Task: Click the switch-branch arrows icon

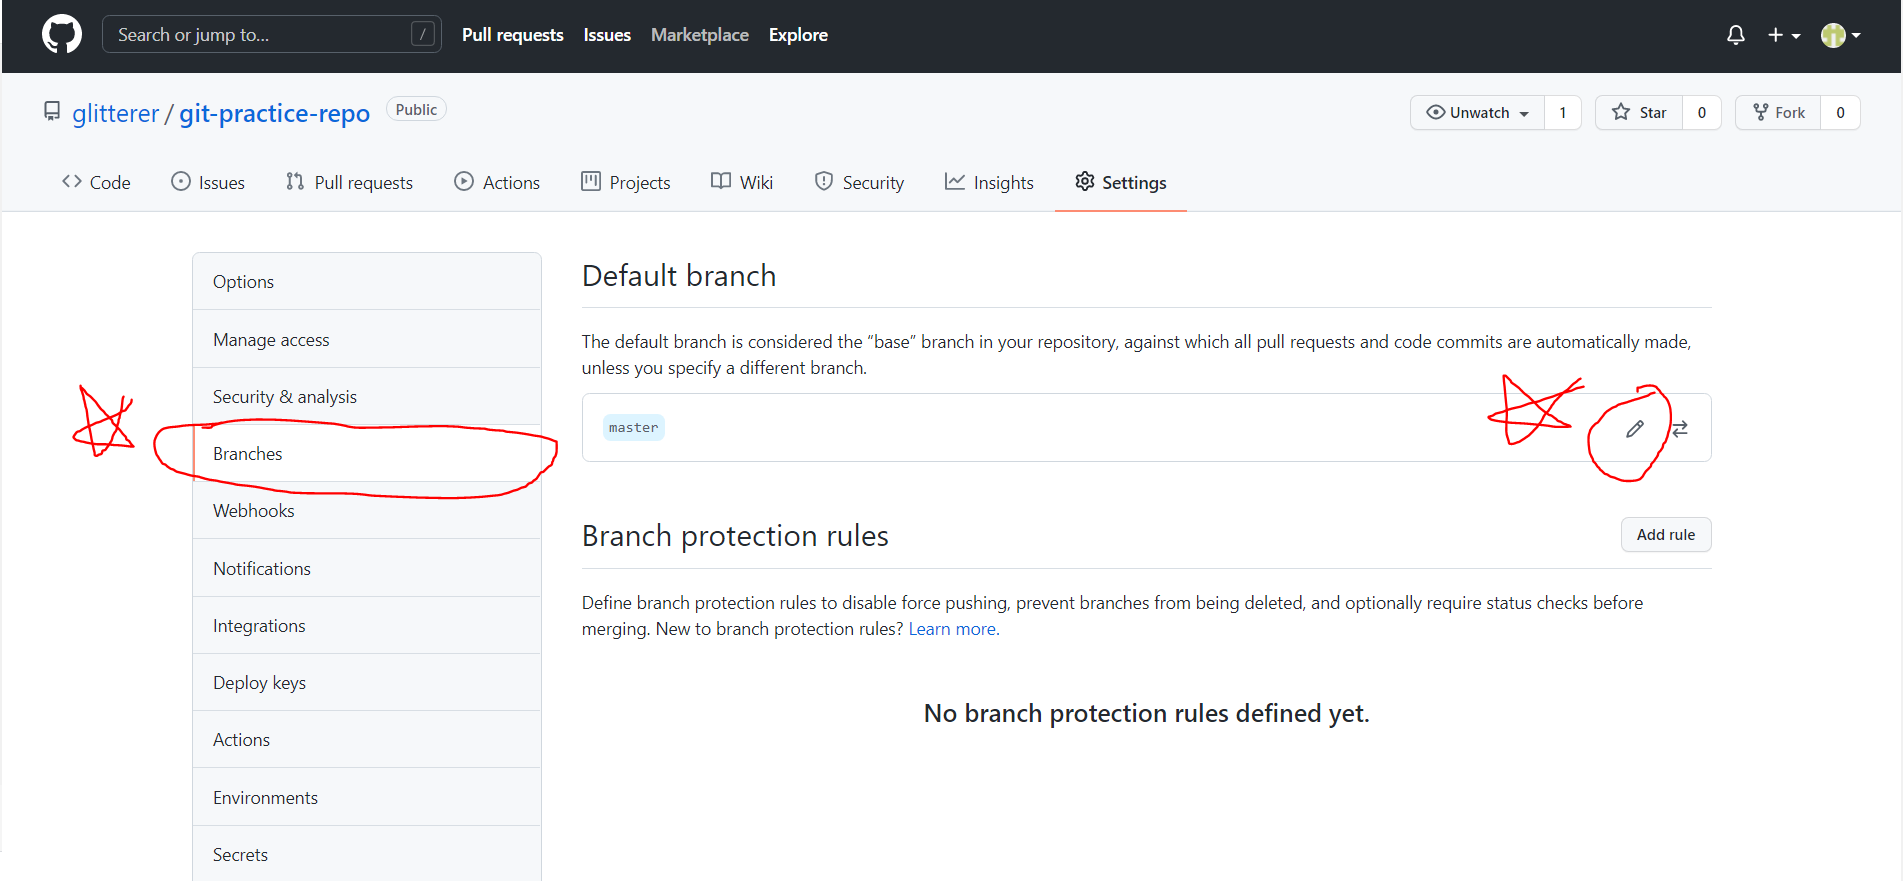Action: click(1680, 429)
